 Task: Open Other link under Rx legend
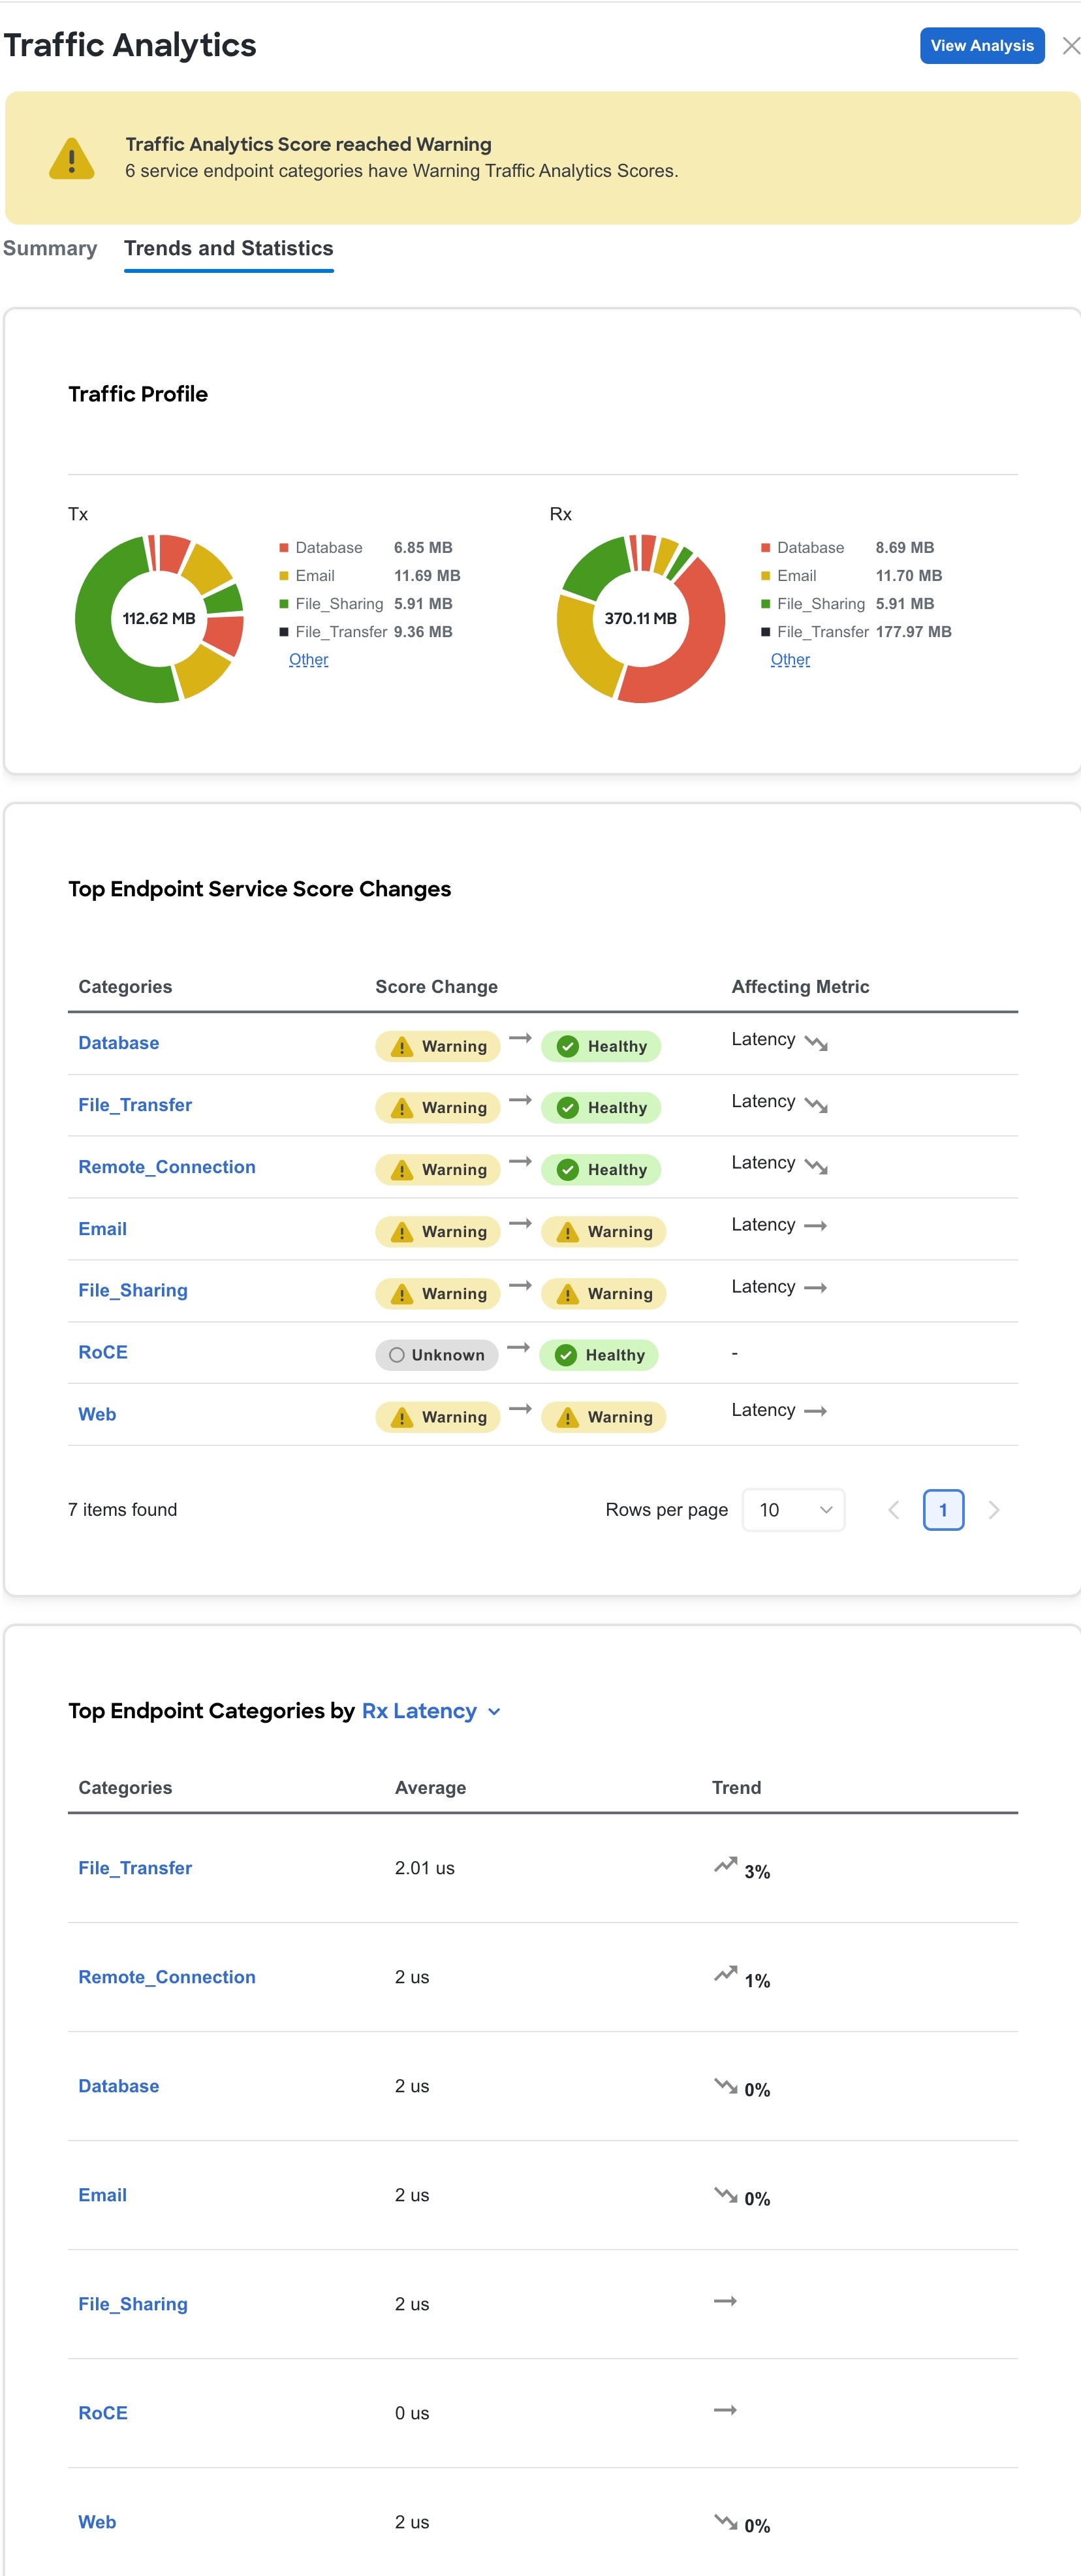(790, 659)
